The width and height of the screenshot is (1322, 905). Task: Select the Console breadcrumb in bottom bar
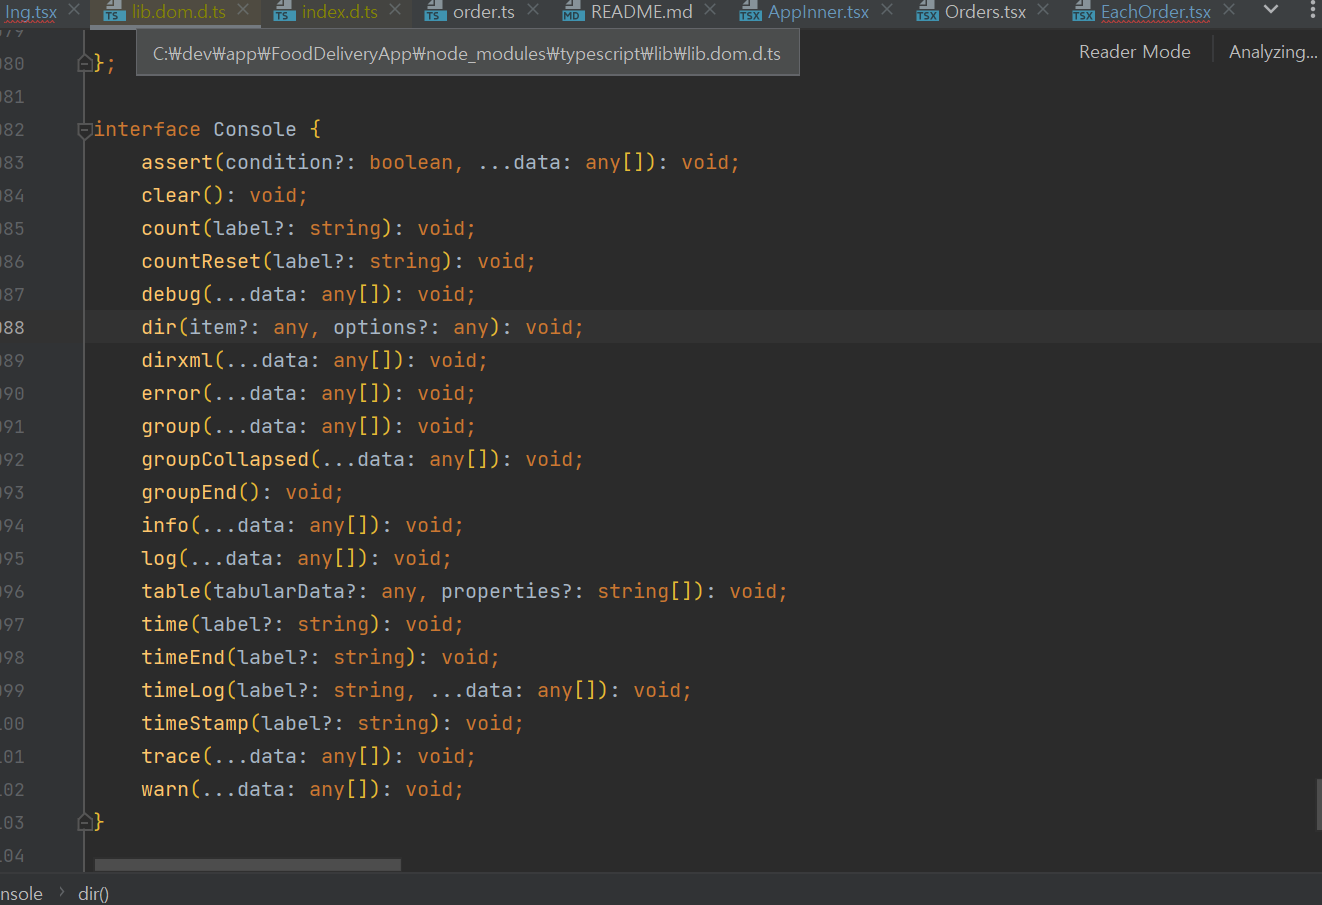[x=21, y=894]
